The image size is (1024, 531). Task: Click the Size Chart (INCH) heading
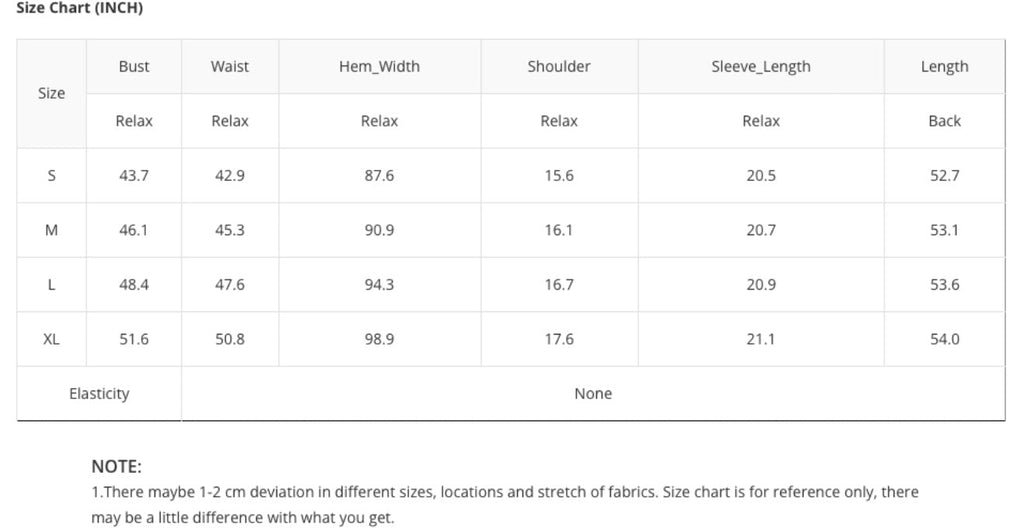click(80, 8)
